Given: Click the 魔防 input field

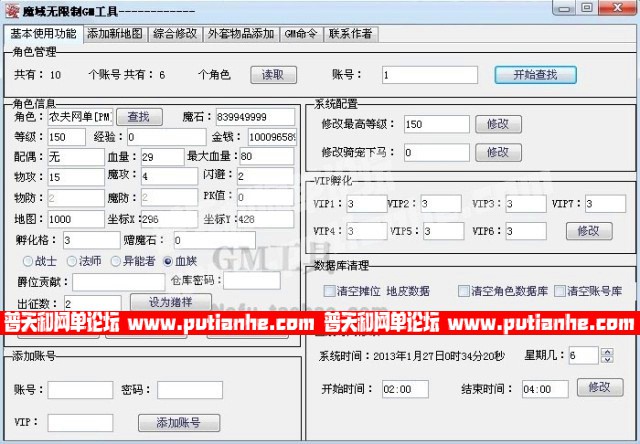Looking at the screenshot, I should (x=169, y=198).
